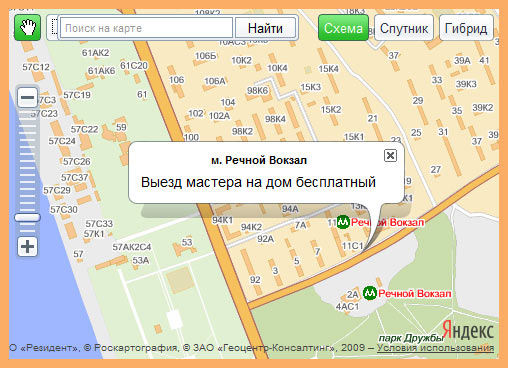Focus the "Поиск на карте" search field
Viewport: 508px width, 368px height.
[146, 28]
